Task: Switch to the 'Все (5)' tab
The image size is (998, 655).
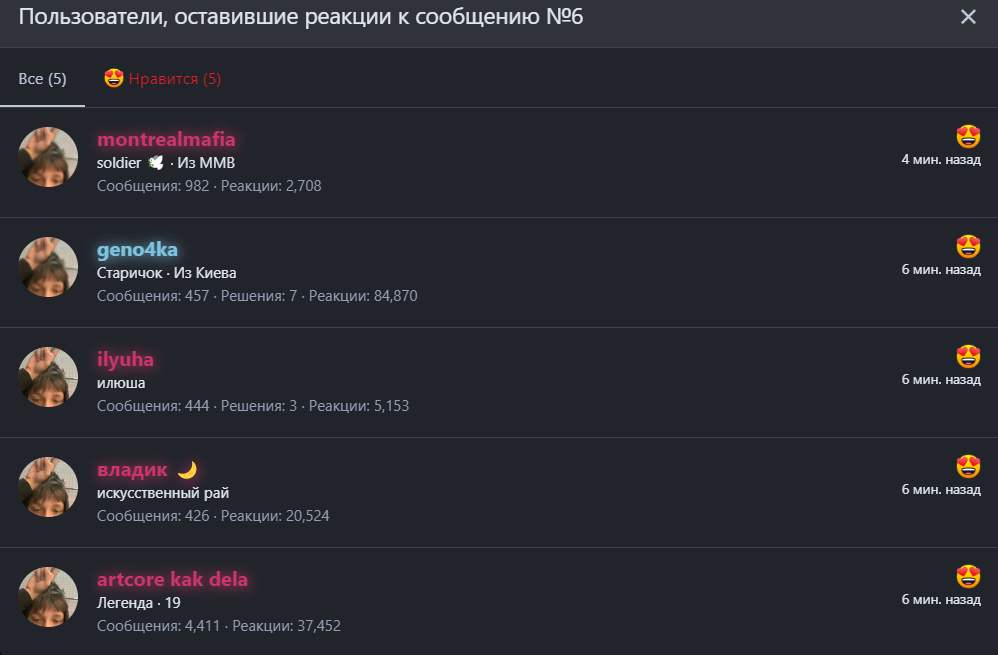Action: pyautogui.click(x=42, y=78)
